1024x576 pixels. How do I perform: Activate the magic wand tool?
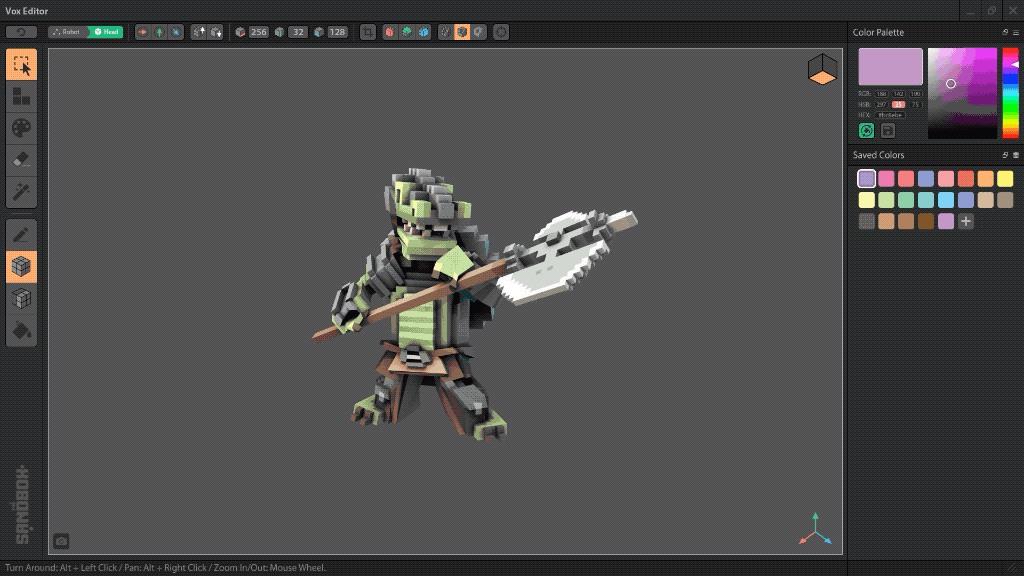[x=22, y=190]
